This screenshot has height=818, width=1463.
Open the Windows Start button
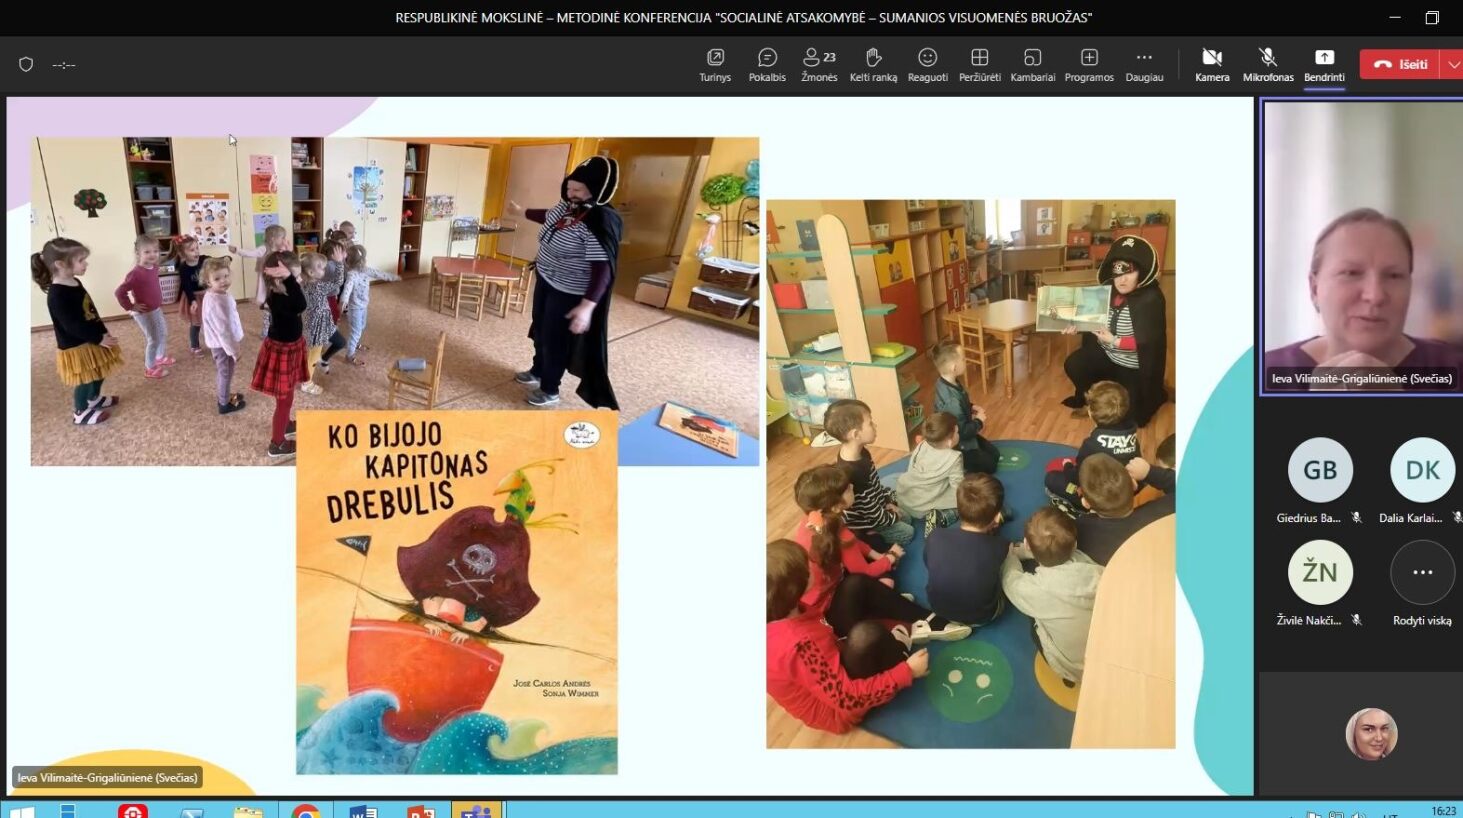[21, 811]
